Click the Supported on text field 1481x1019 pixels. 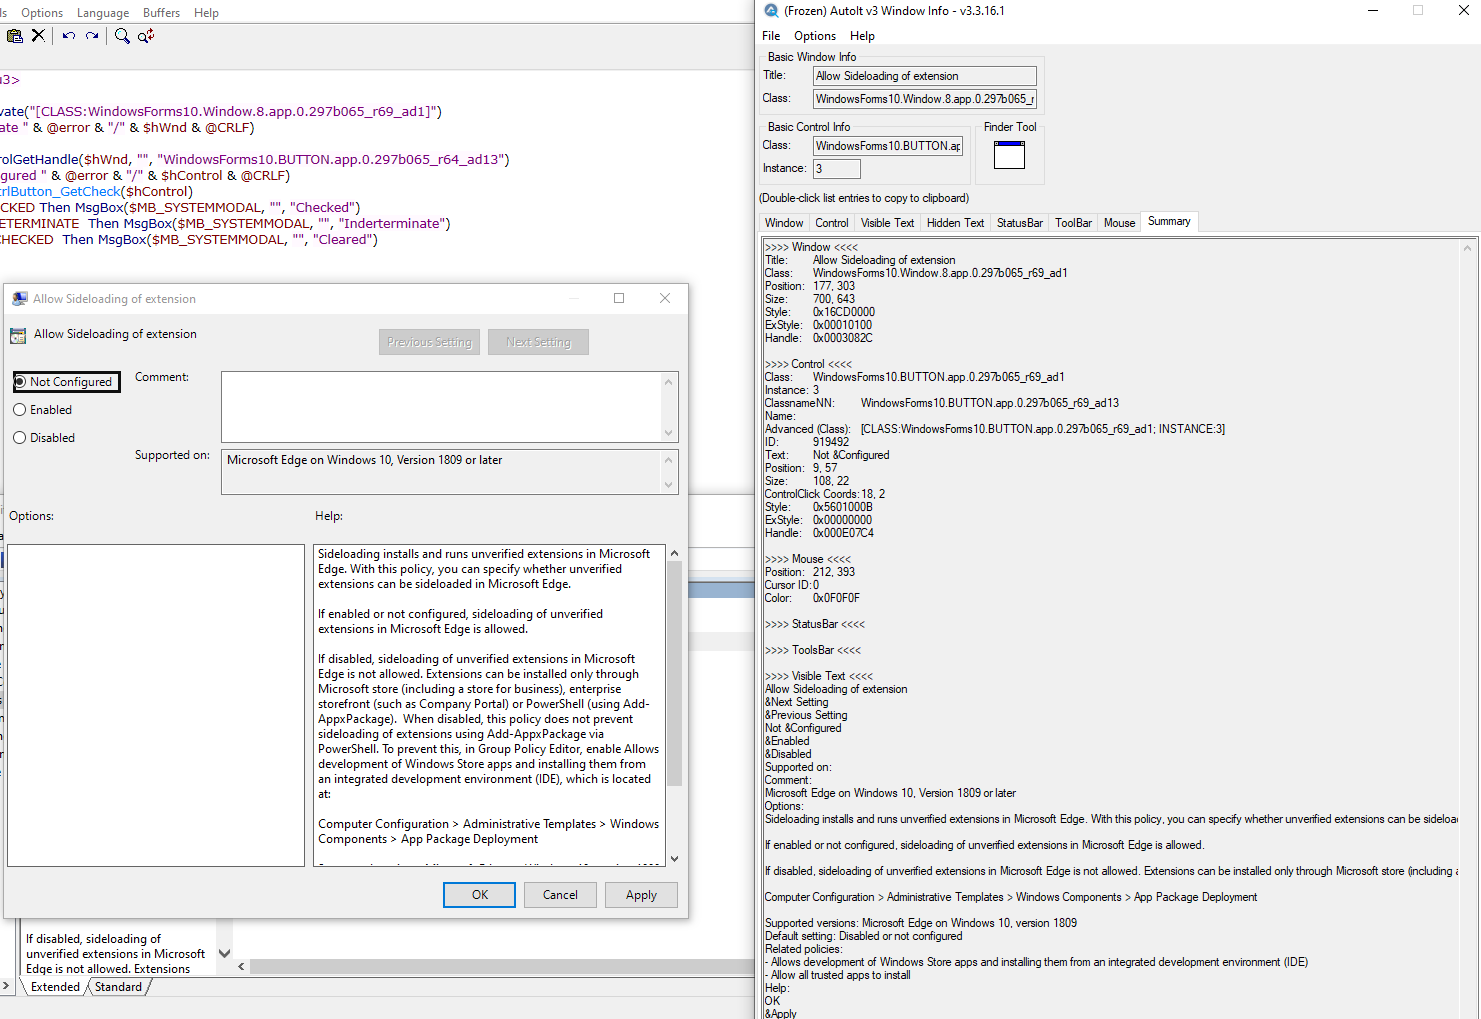click(441, 472)
